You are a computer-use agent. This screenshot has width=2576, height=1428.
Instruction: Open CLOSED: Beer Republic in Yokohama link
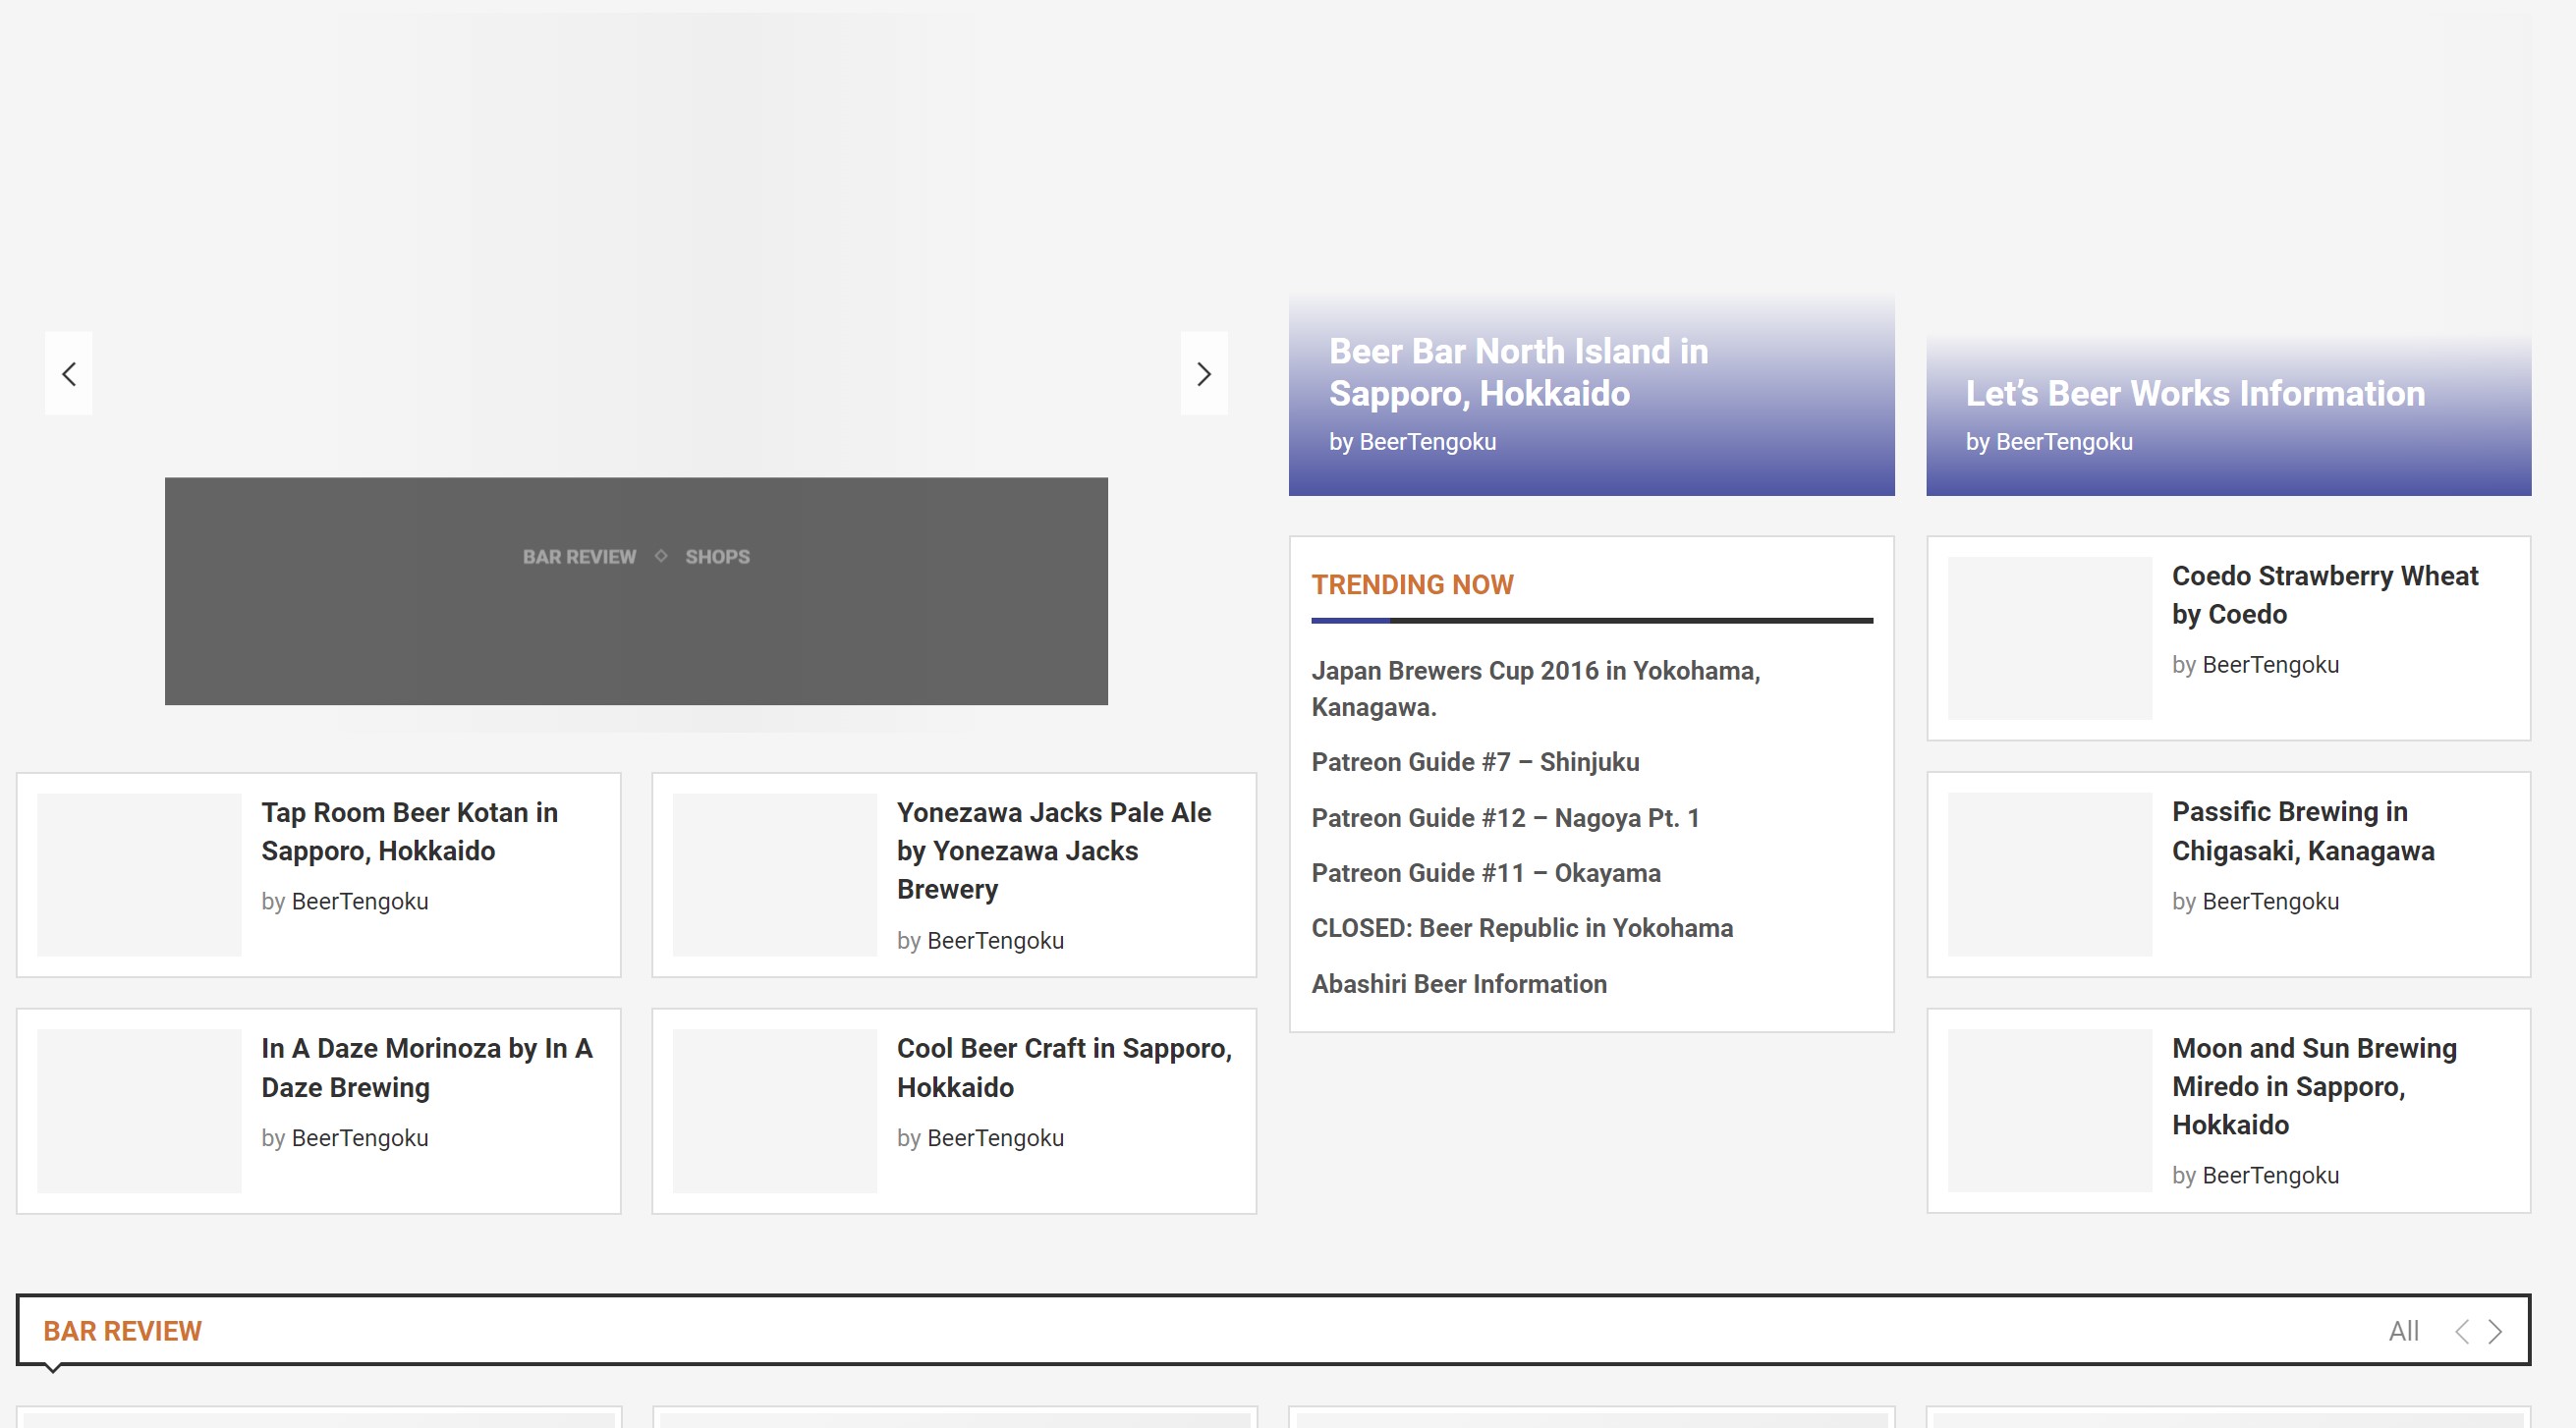click(1522, 928)
